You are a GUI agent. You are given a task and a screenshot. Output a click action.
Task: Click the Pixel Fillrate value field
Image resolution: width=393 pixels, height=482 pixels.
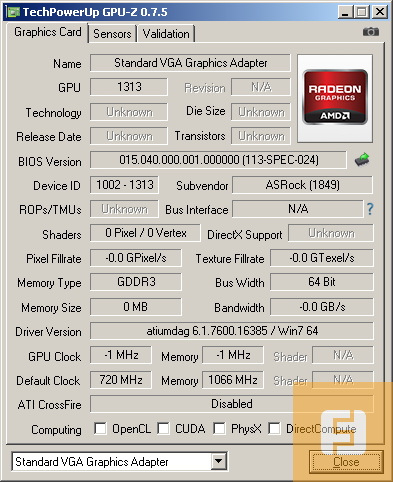[136, 258]
